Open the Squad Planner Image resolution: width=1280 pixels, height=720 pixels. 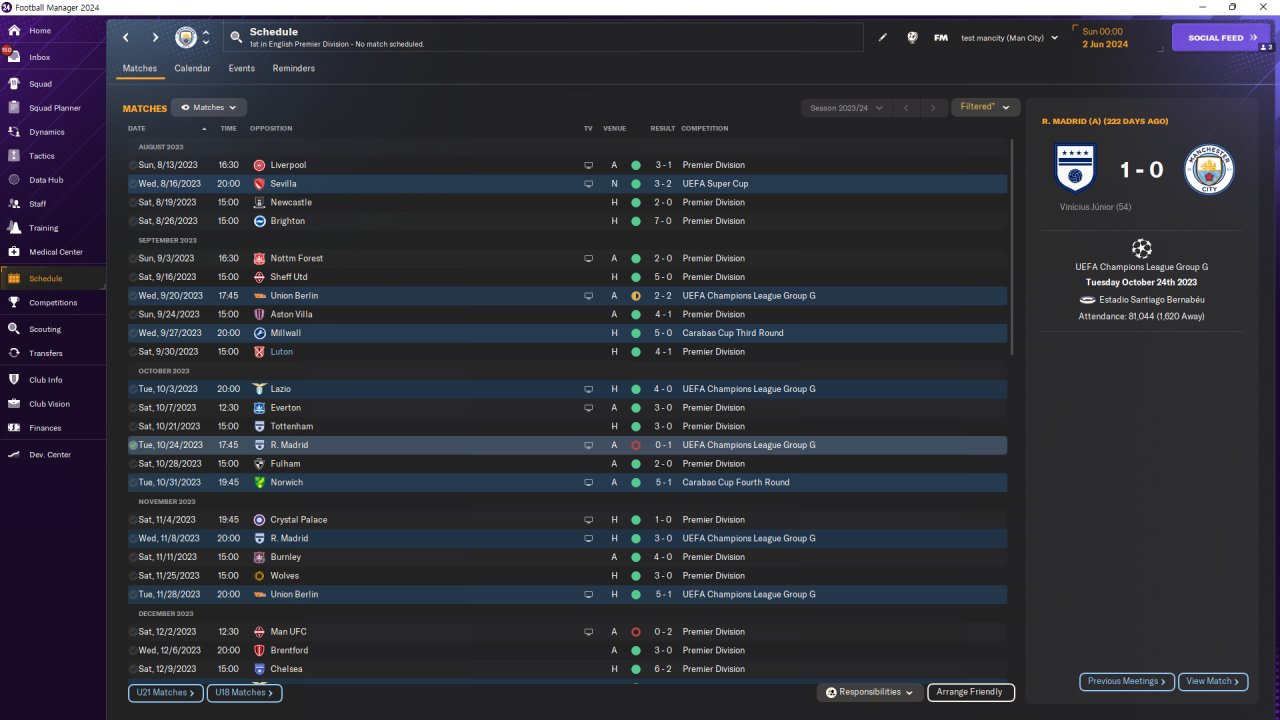coord(54,108)
